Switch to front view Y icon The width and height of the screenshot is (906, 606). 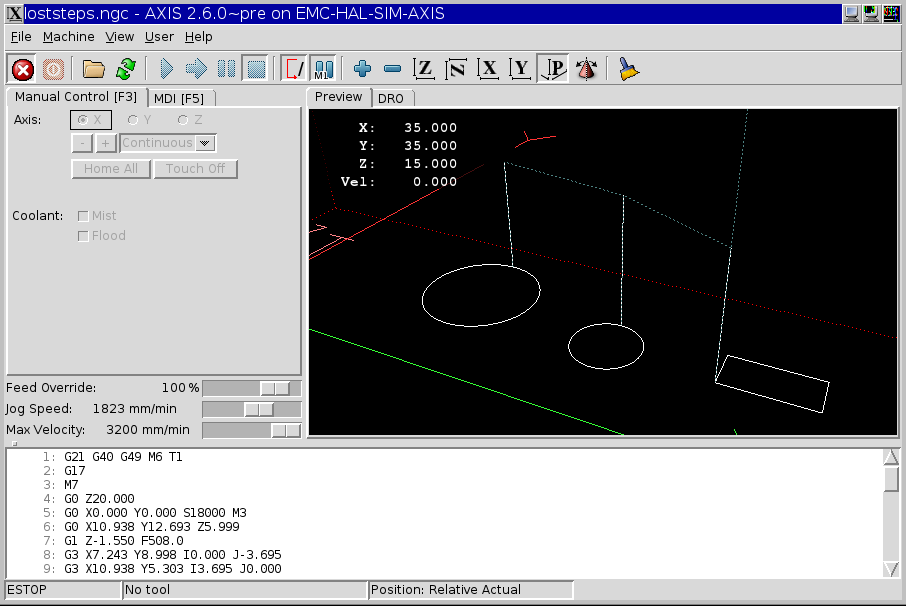520,69
